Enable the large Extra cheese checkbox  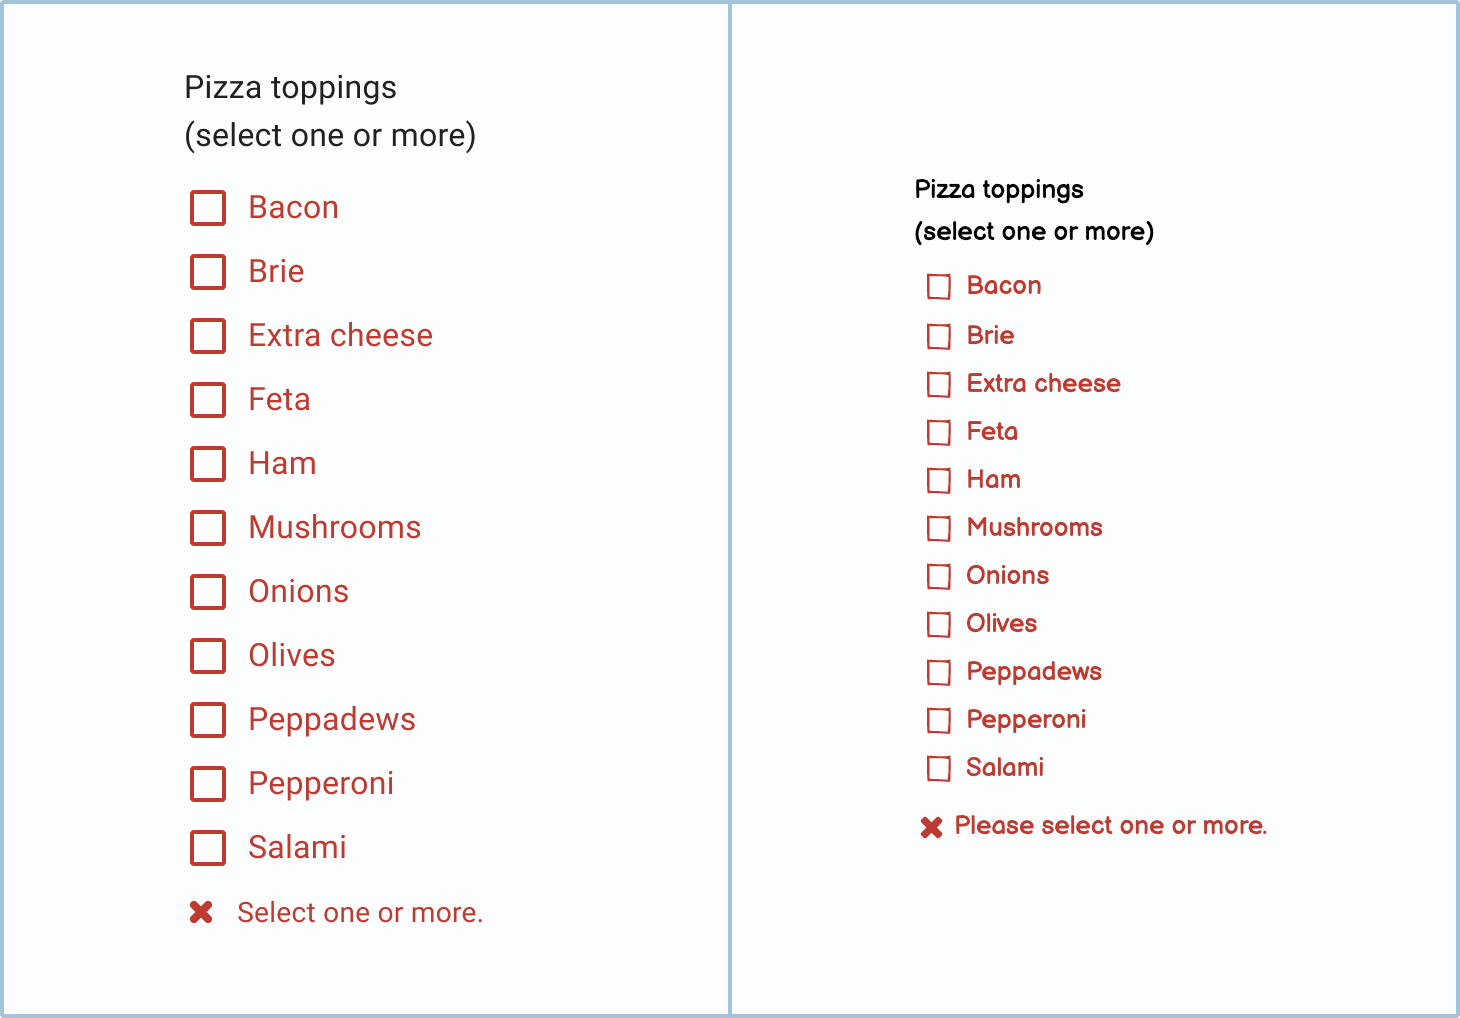coord(208,336)
